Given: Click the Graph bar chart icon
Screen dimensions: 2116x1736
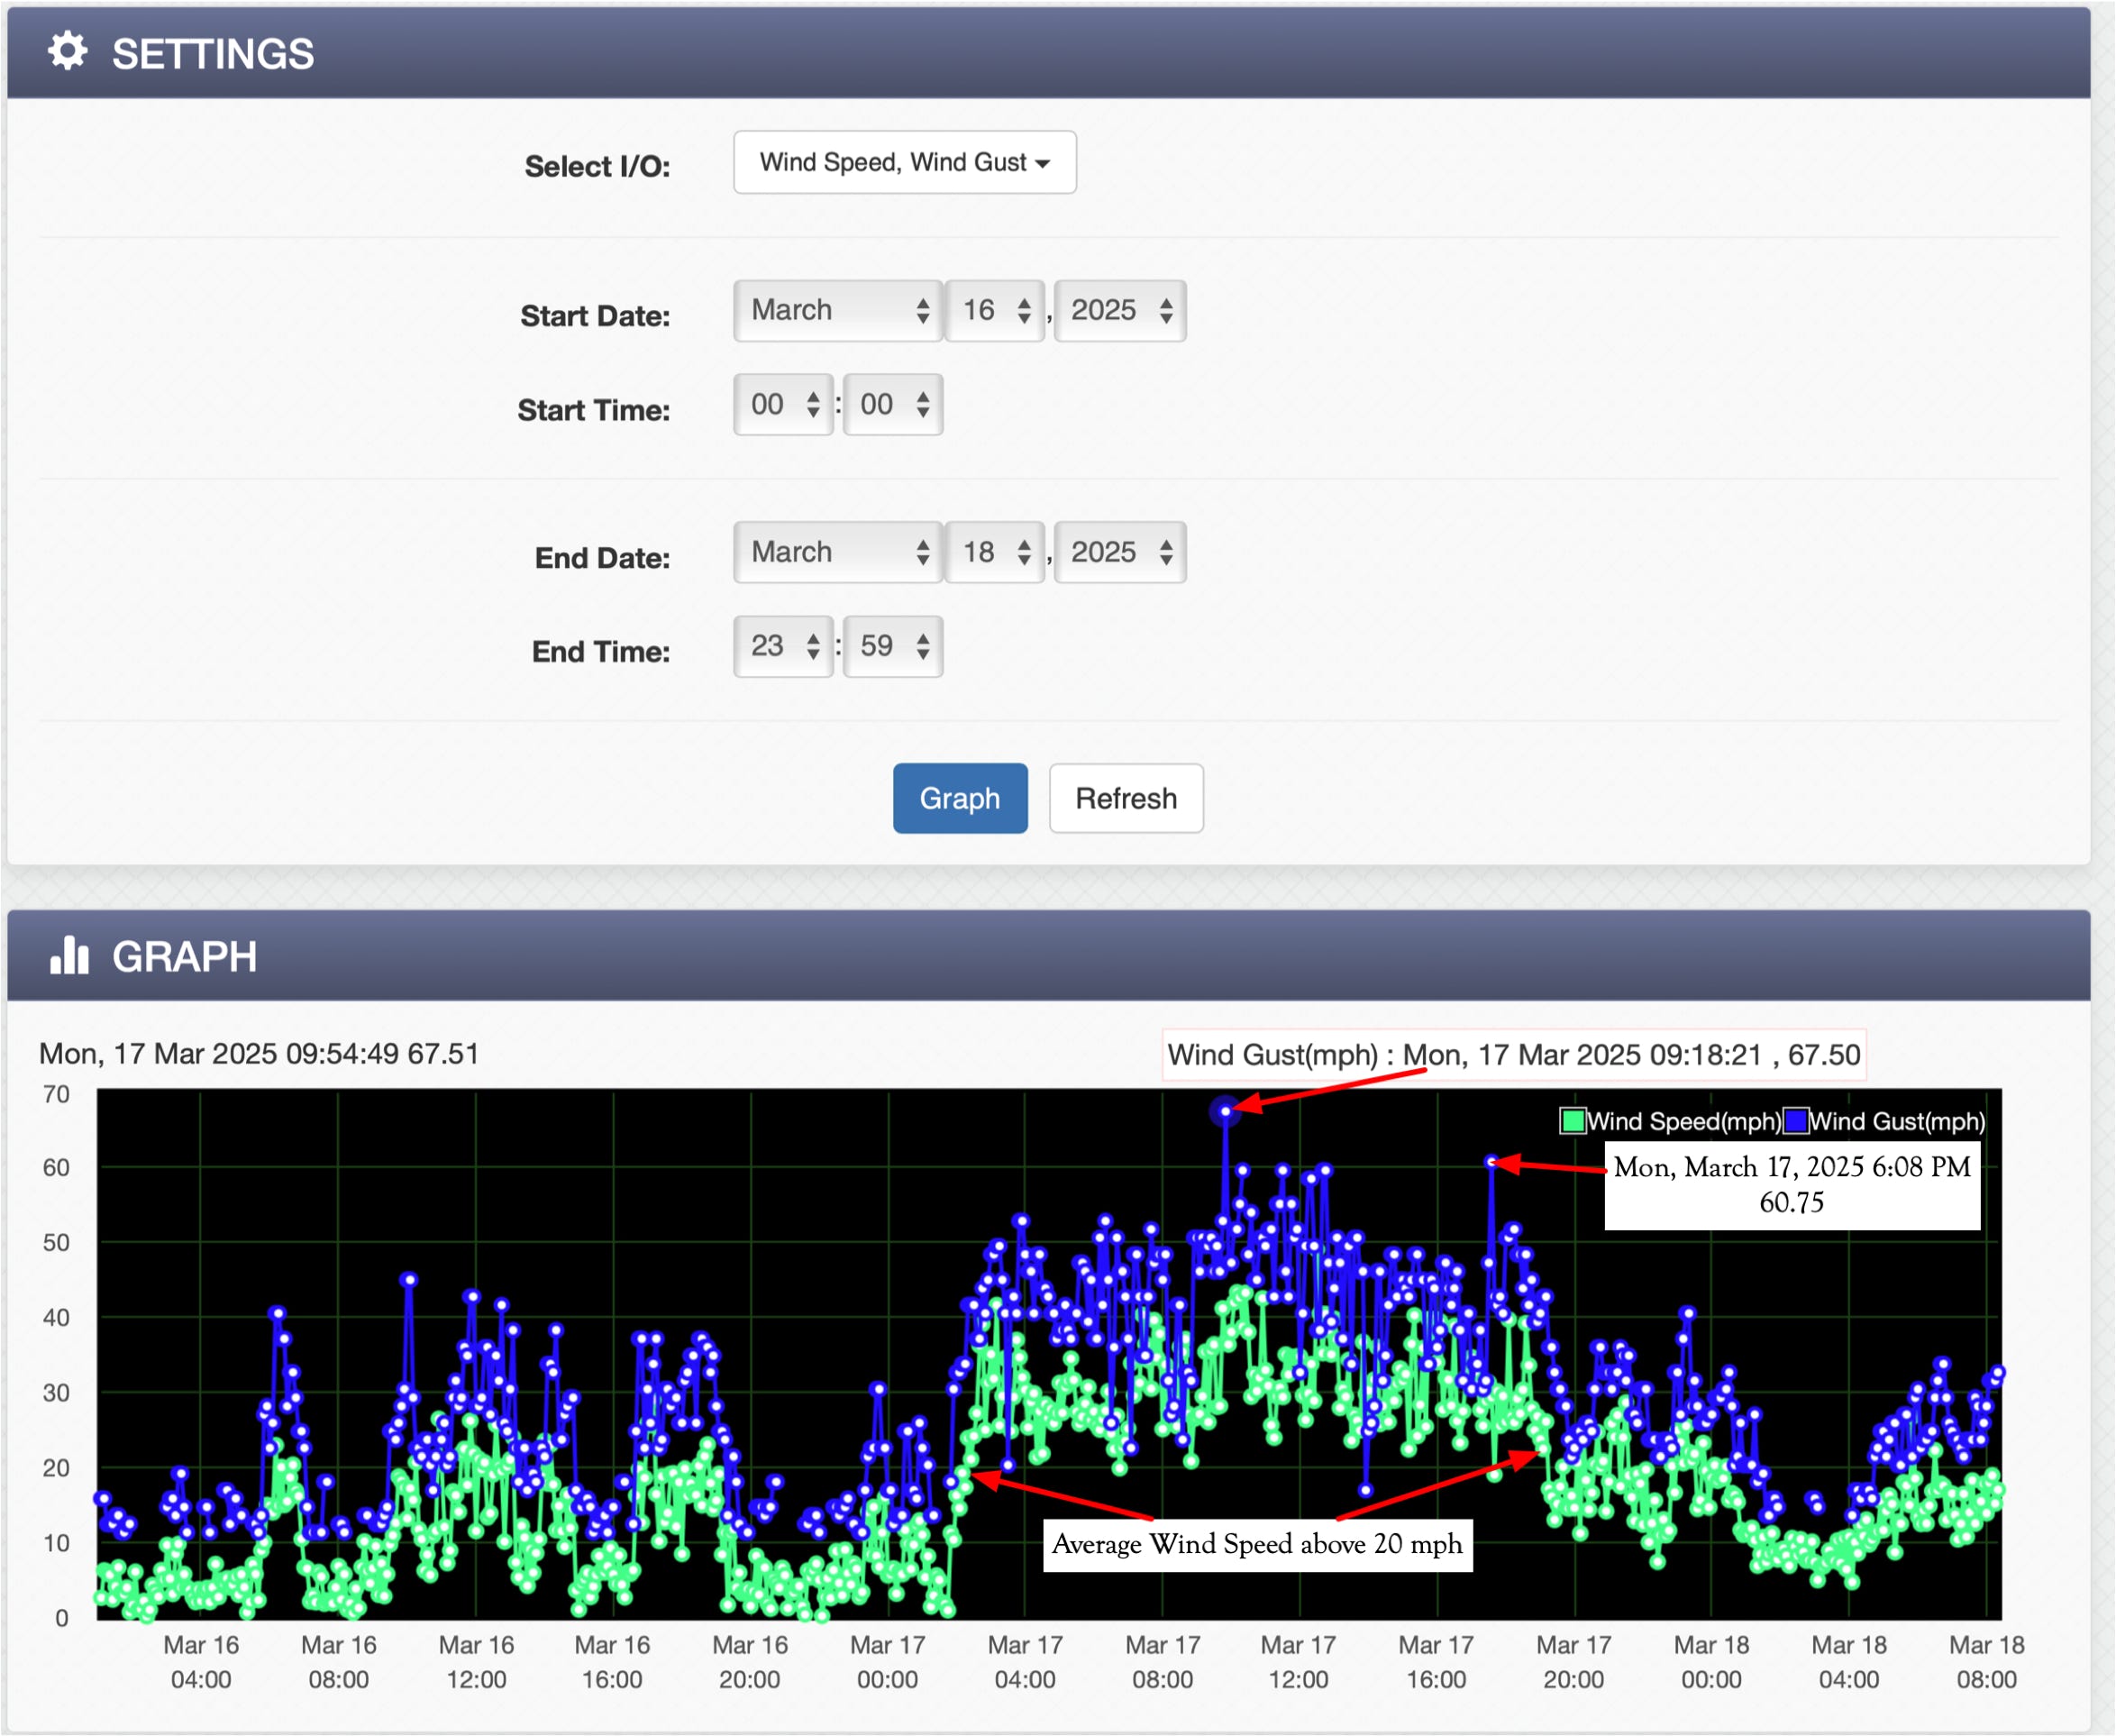Looking at the screenshot, I should point(69,955).
